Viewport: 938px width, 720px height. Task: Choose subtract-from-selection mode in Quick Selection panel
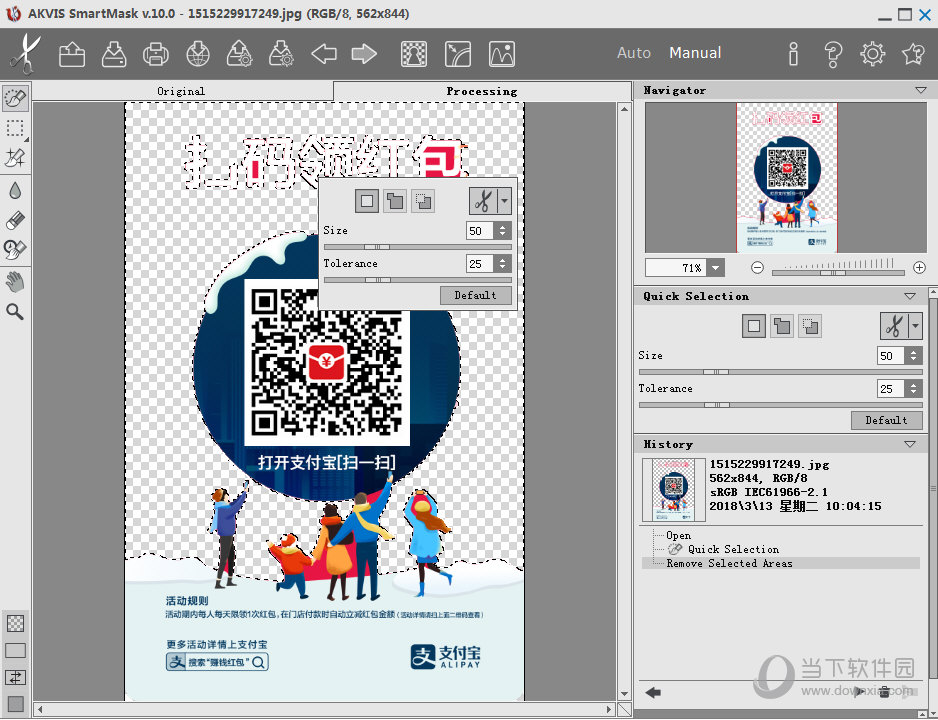(x=810, y=327)
